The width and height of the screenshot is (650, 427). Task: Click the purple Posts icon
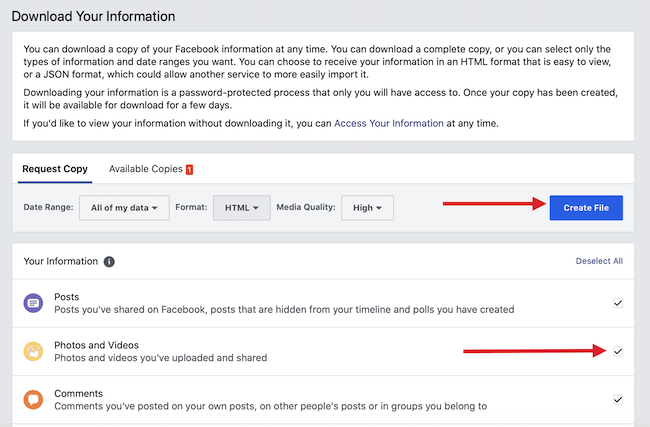tap(33, 303)
